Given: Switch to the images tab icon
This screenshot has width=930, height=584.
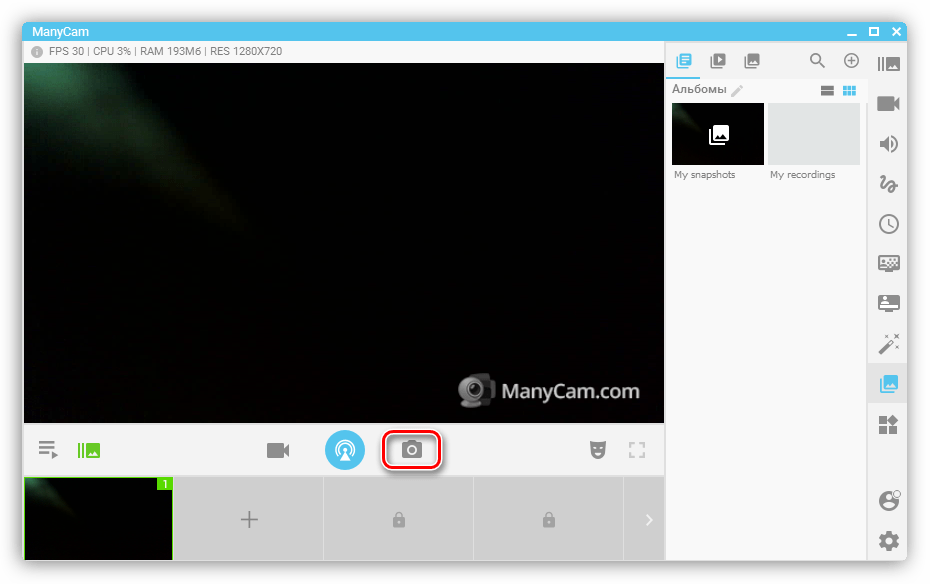Looking at the screenshot, I should (752, 60).
